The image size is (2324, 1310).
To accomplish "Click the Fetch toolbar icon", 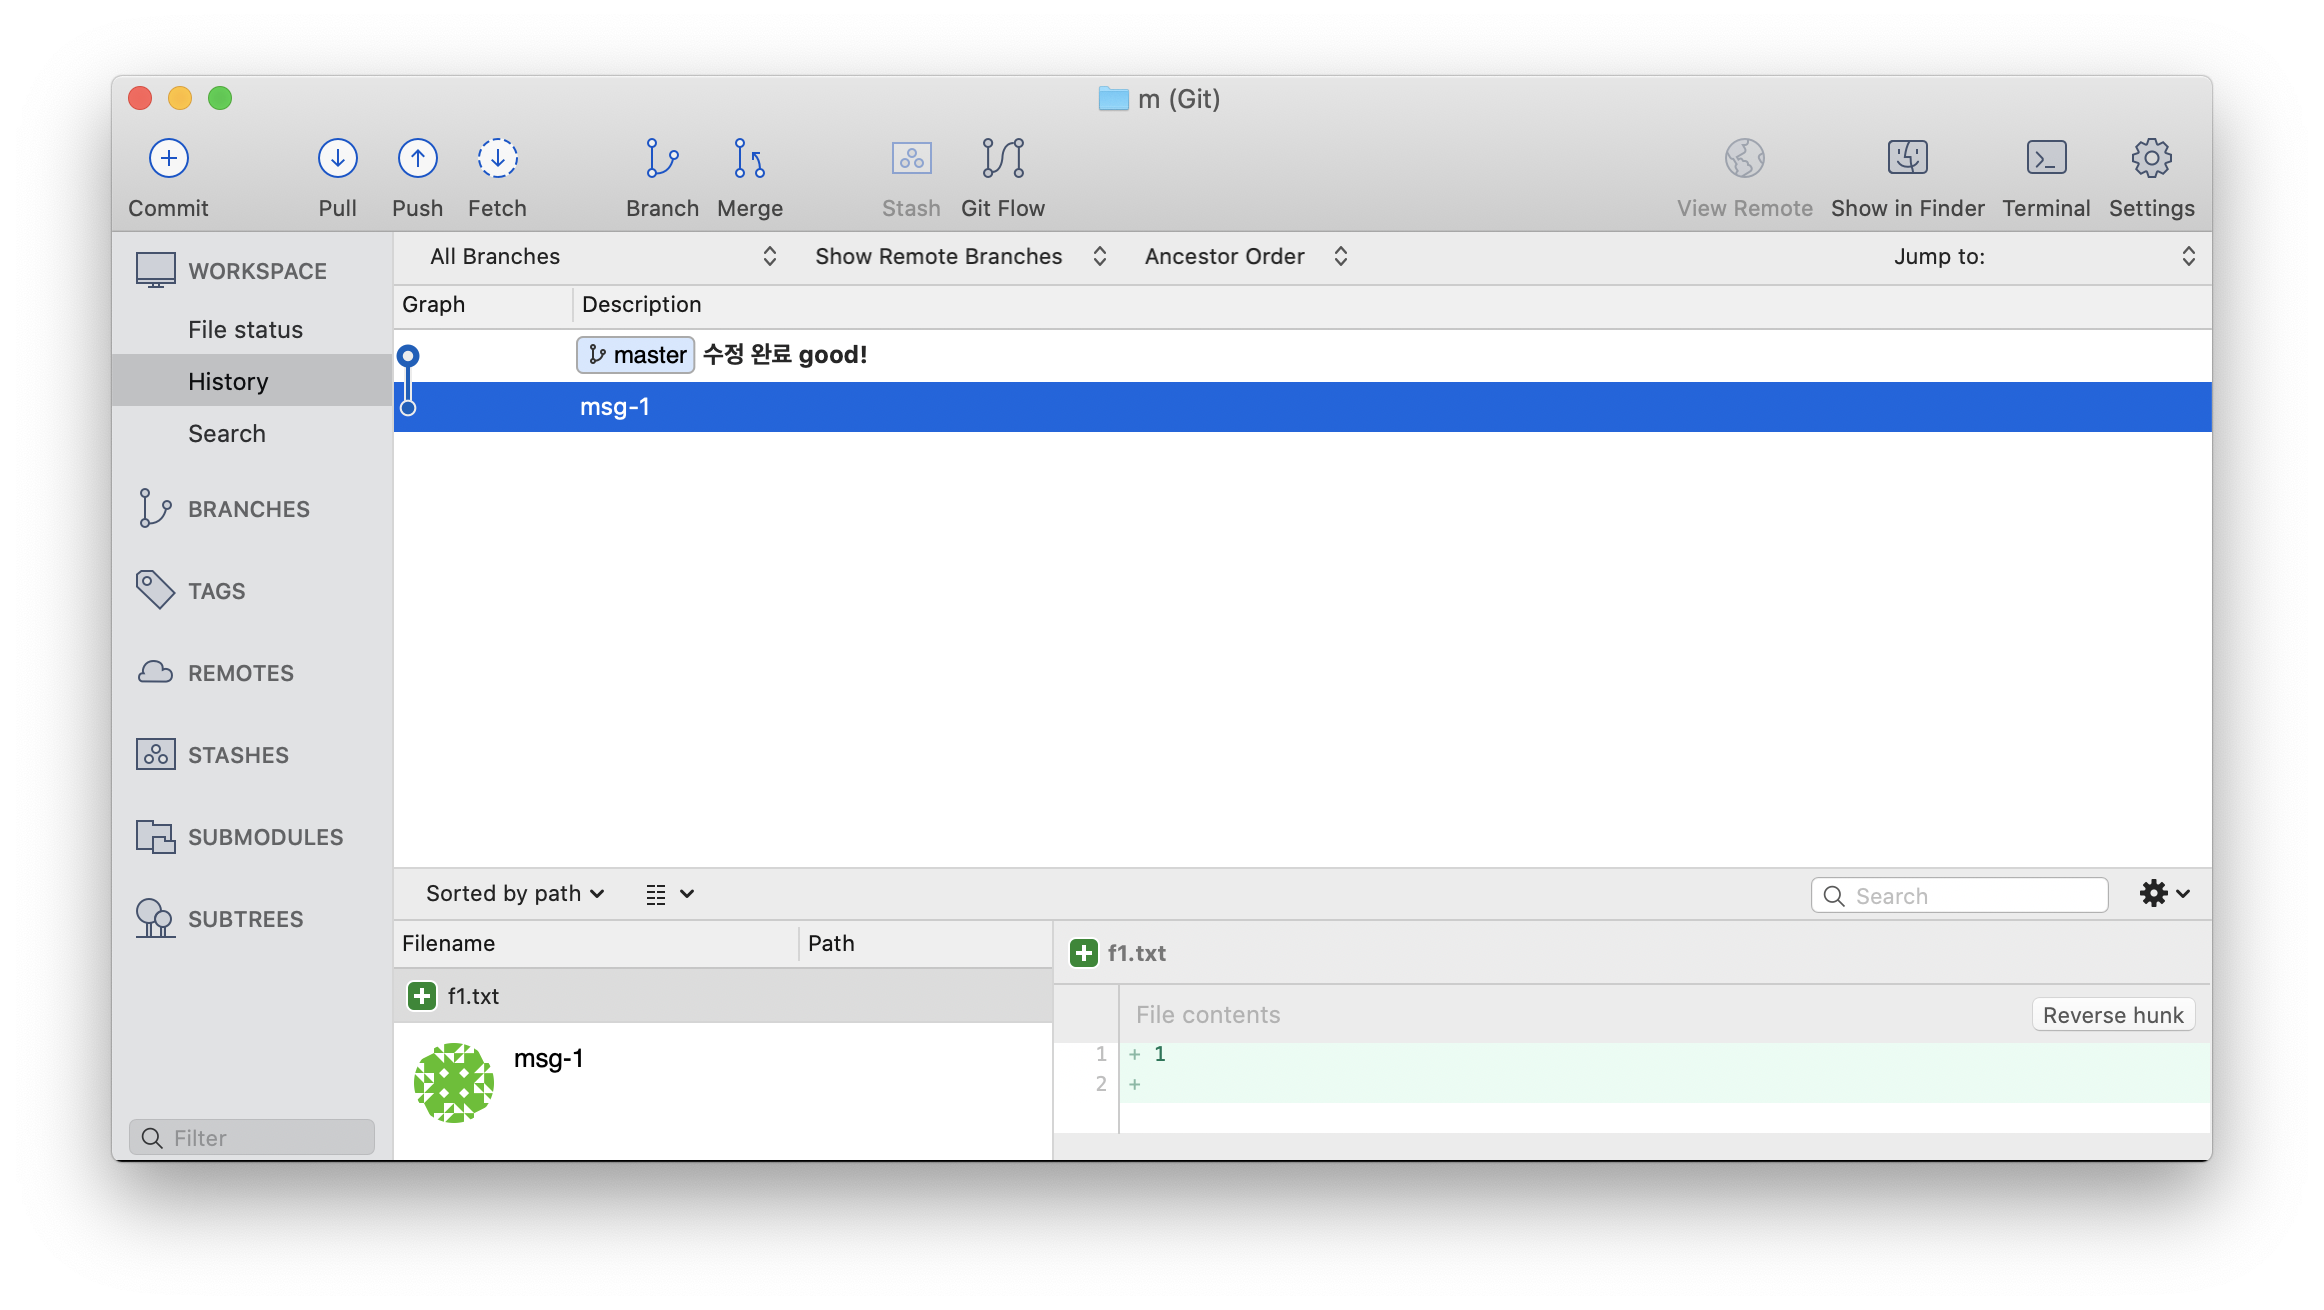I will click(497, 158).
